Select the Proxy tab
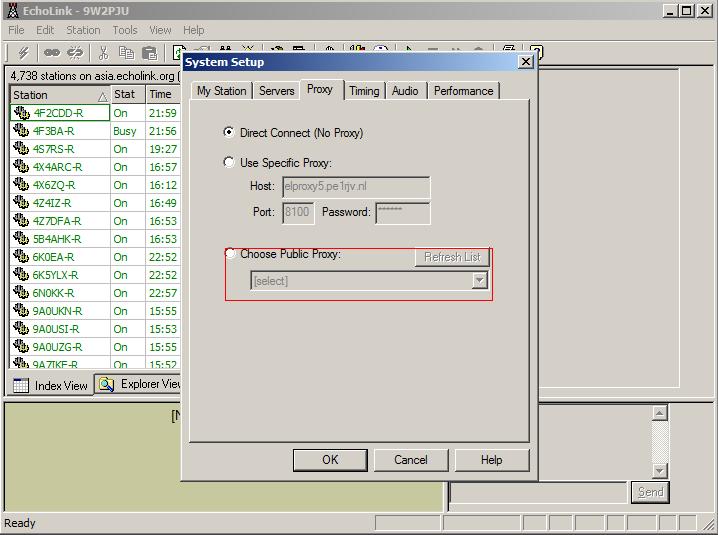 click(x=320, y=89)
